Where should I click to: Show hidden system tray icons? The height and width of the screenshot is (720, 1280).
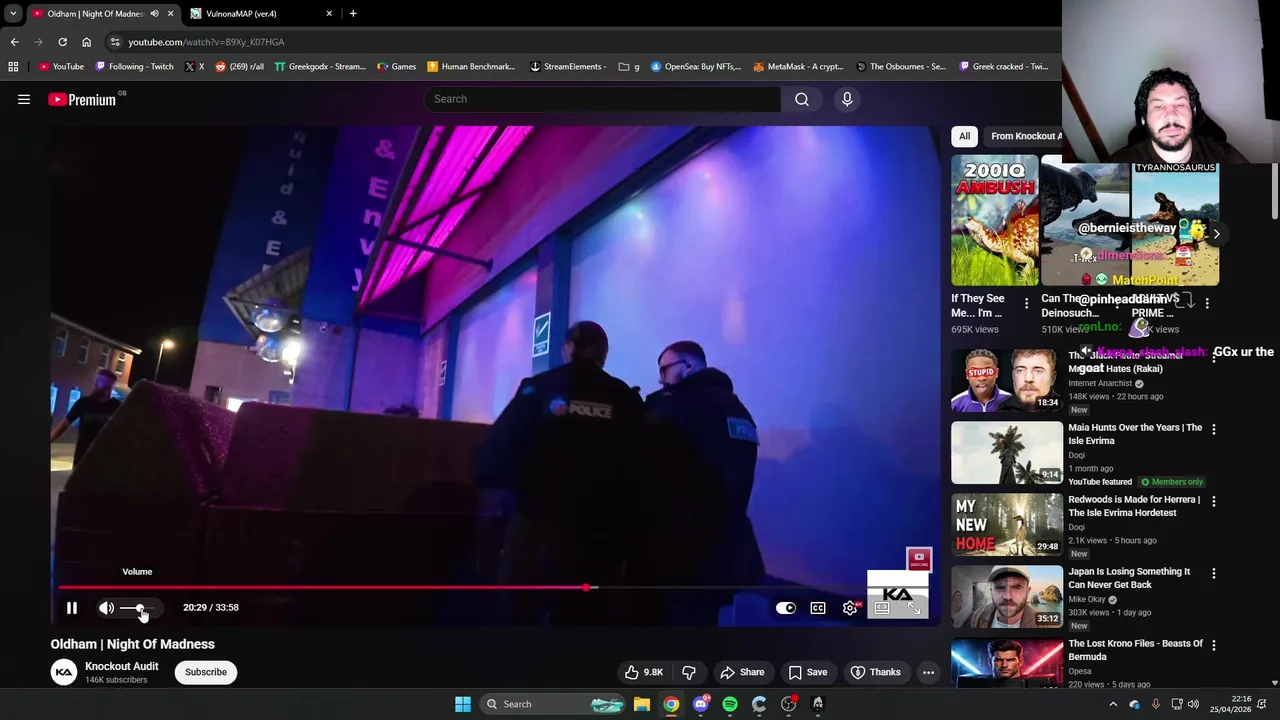point(1113,704)
